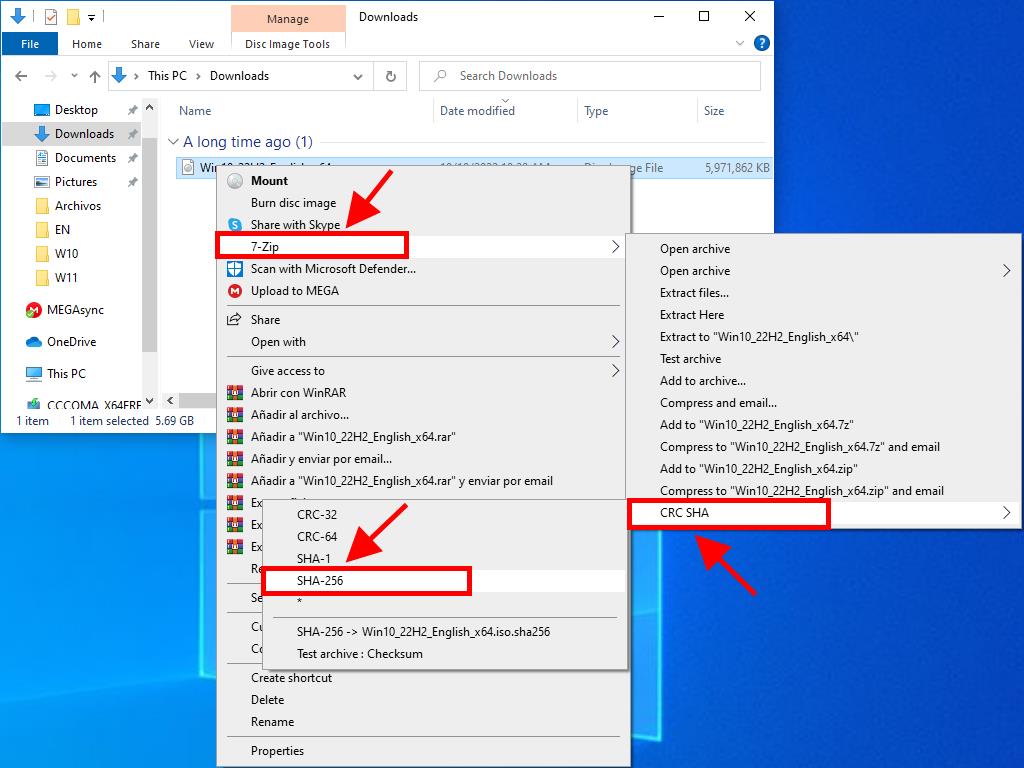Expand the Give access to submenu
The image size is (1024, 768).
(x=615, y=371)
